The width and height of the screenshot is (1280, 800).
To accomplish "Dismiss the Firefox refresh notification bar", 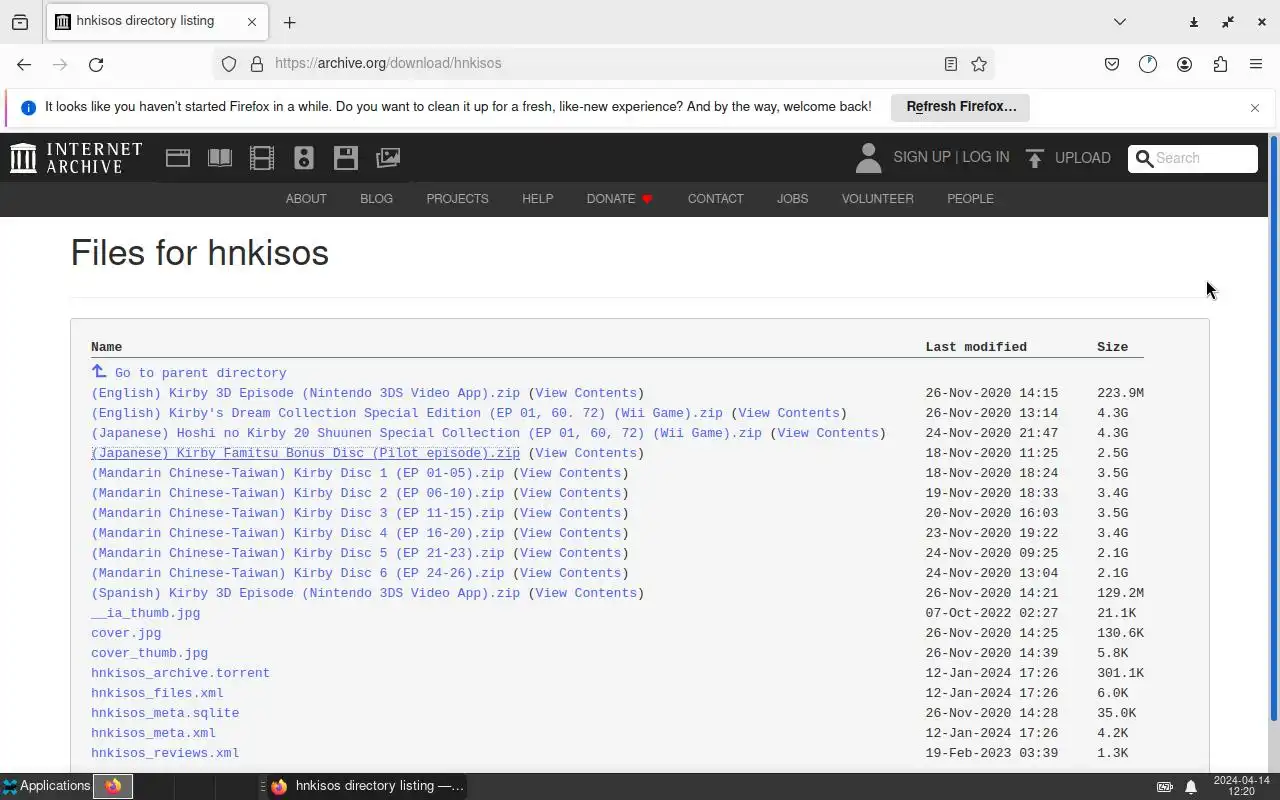I will point(1255,108).
